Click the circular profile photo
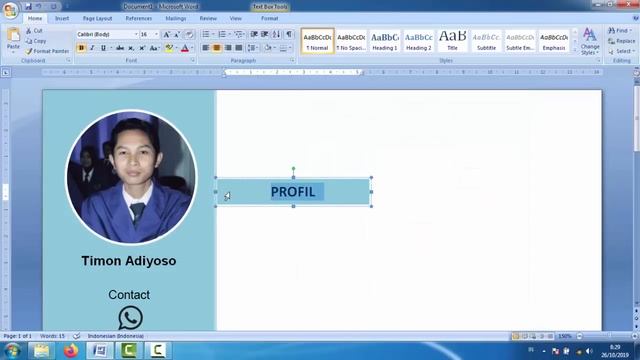Screen dimensions: 640x360 (x=131, y=177)
